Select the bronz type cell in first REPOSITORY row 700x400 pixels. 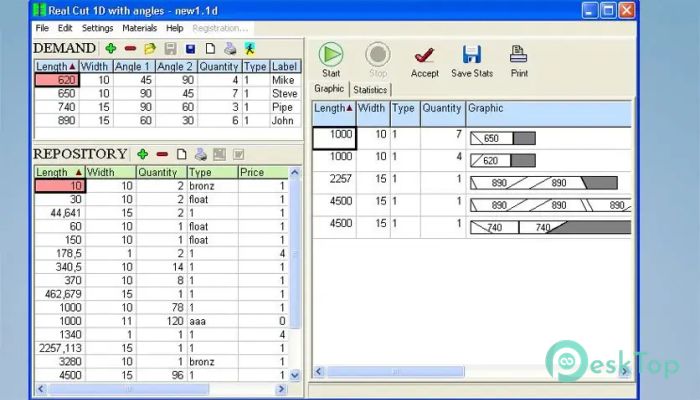213,186
